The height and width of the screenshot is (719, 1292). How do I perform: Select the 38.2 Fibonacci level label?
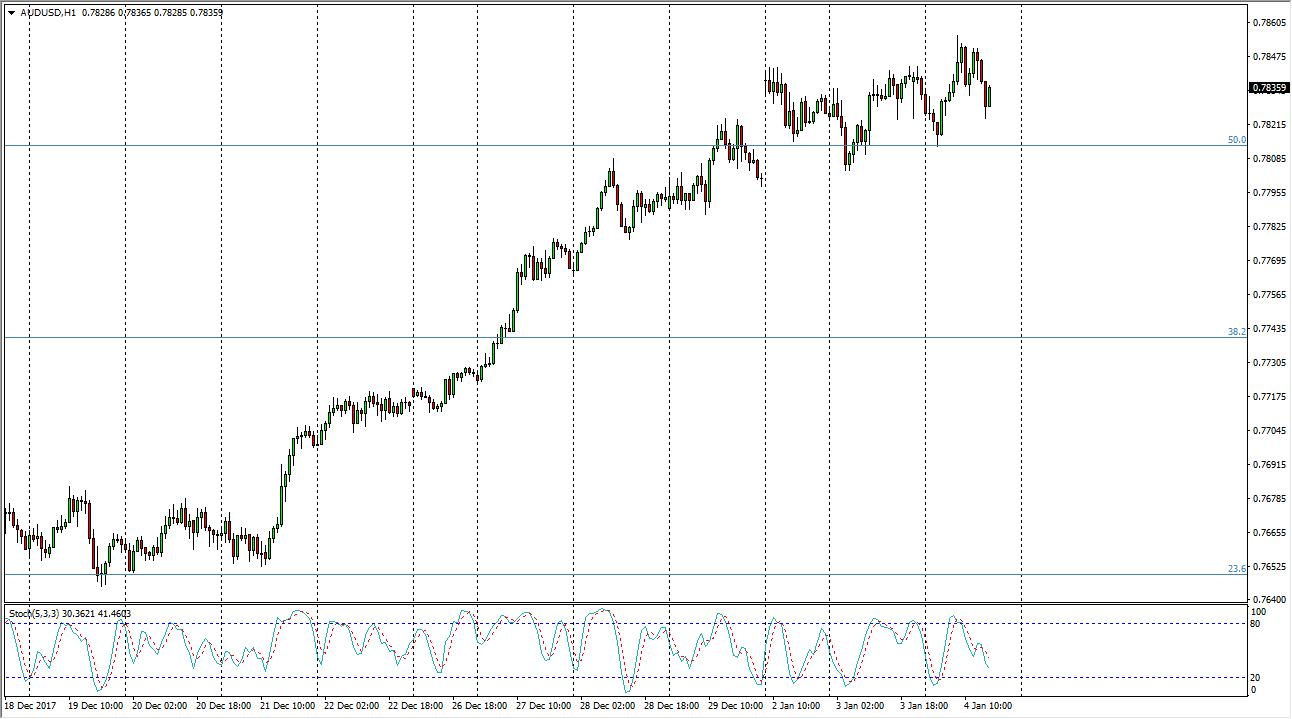point(1237,331)
